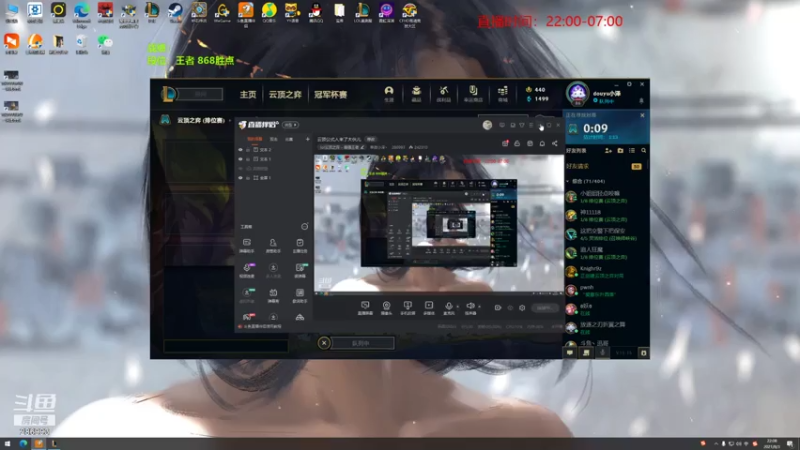Click the camera icon in streaming toolbar
Viewport: 800px width, 450px height.
pyautogui.click(x=386, y=307)
